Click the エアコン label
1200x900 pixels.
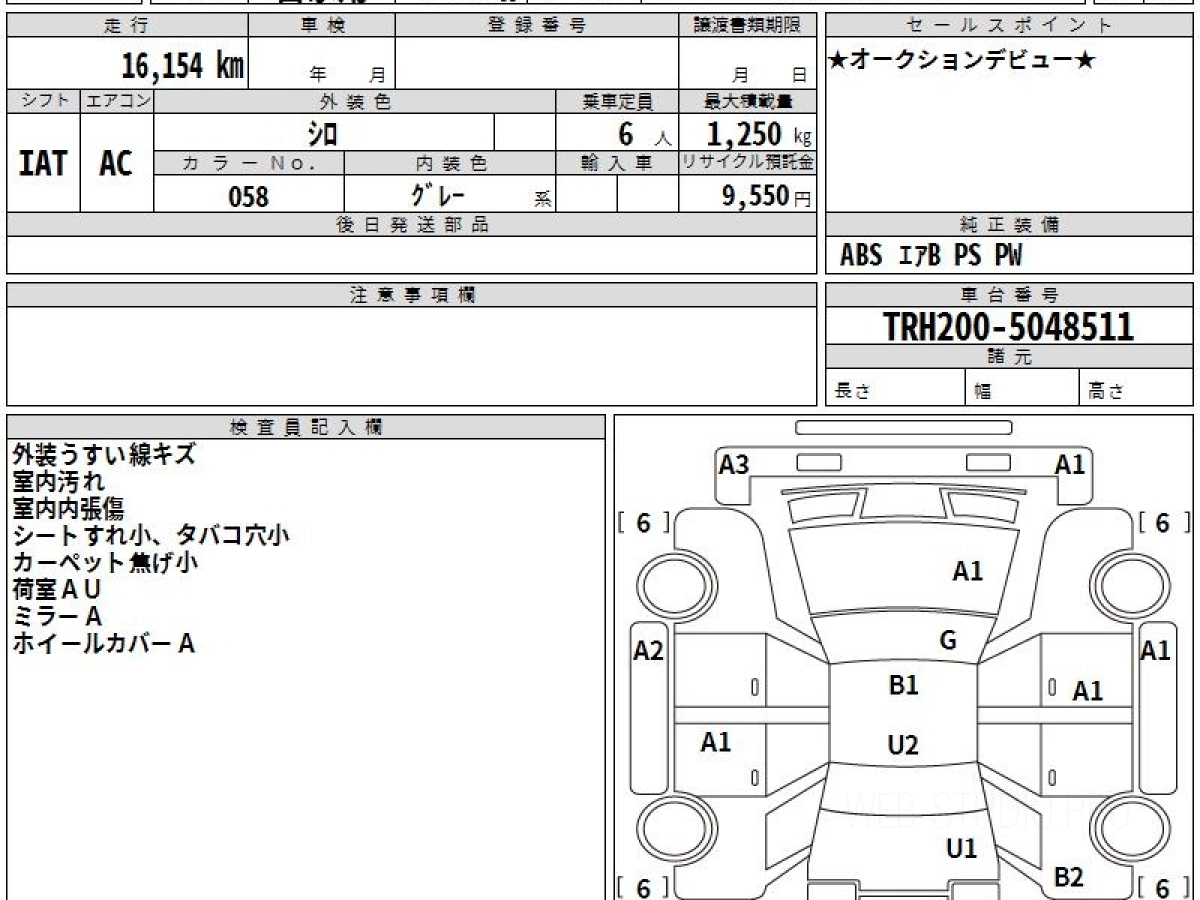tap(117, 101)
